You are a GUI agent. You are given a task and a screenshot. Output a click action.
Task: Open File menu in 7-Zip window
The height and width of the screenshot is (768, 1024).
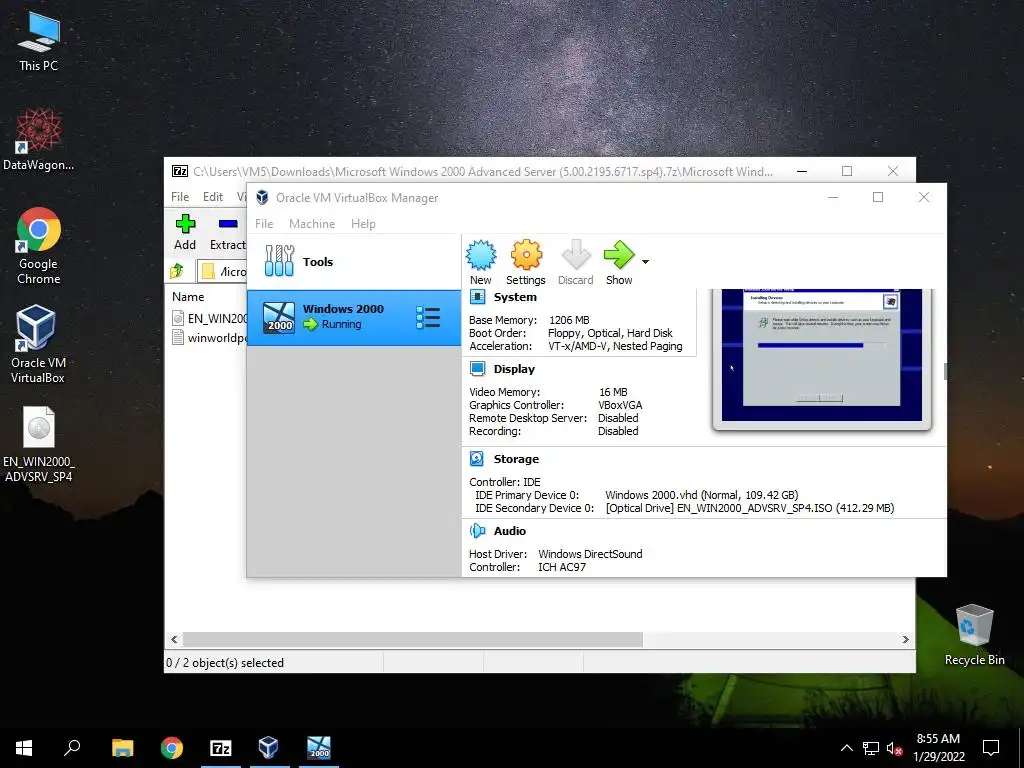tap(180, 197)
